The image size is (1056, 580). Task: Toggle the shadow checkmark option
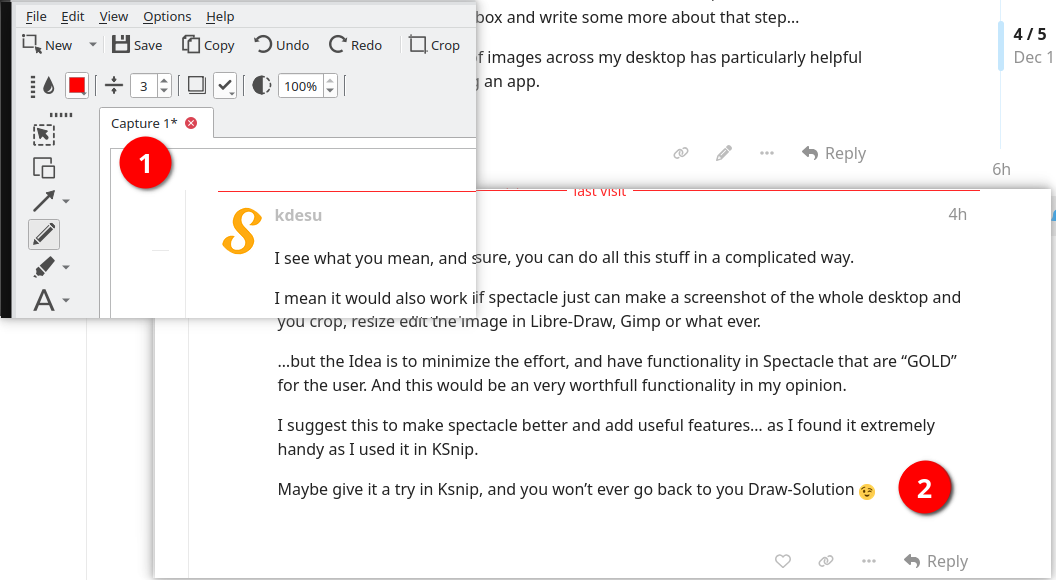tap(225, 86)
